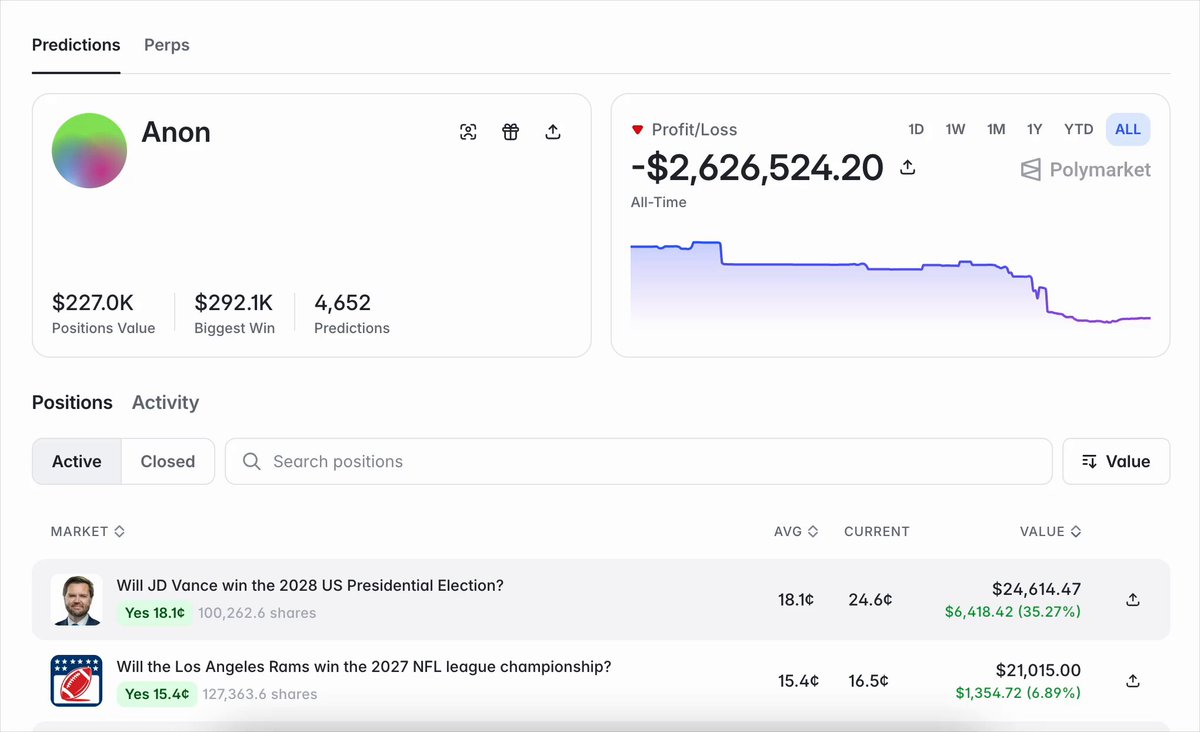Click Anon's gradient avatar

click(89, 151)
